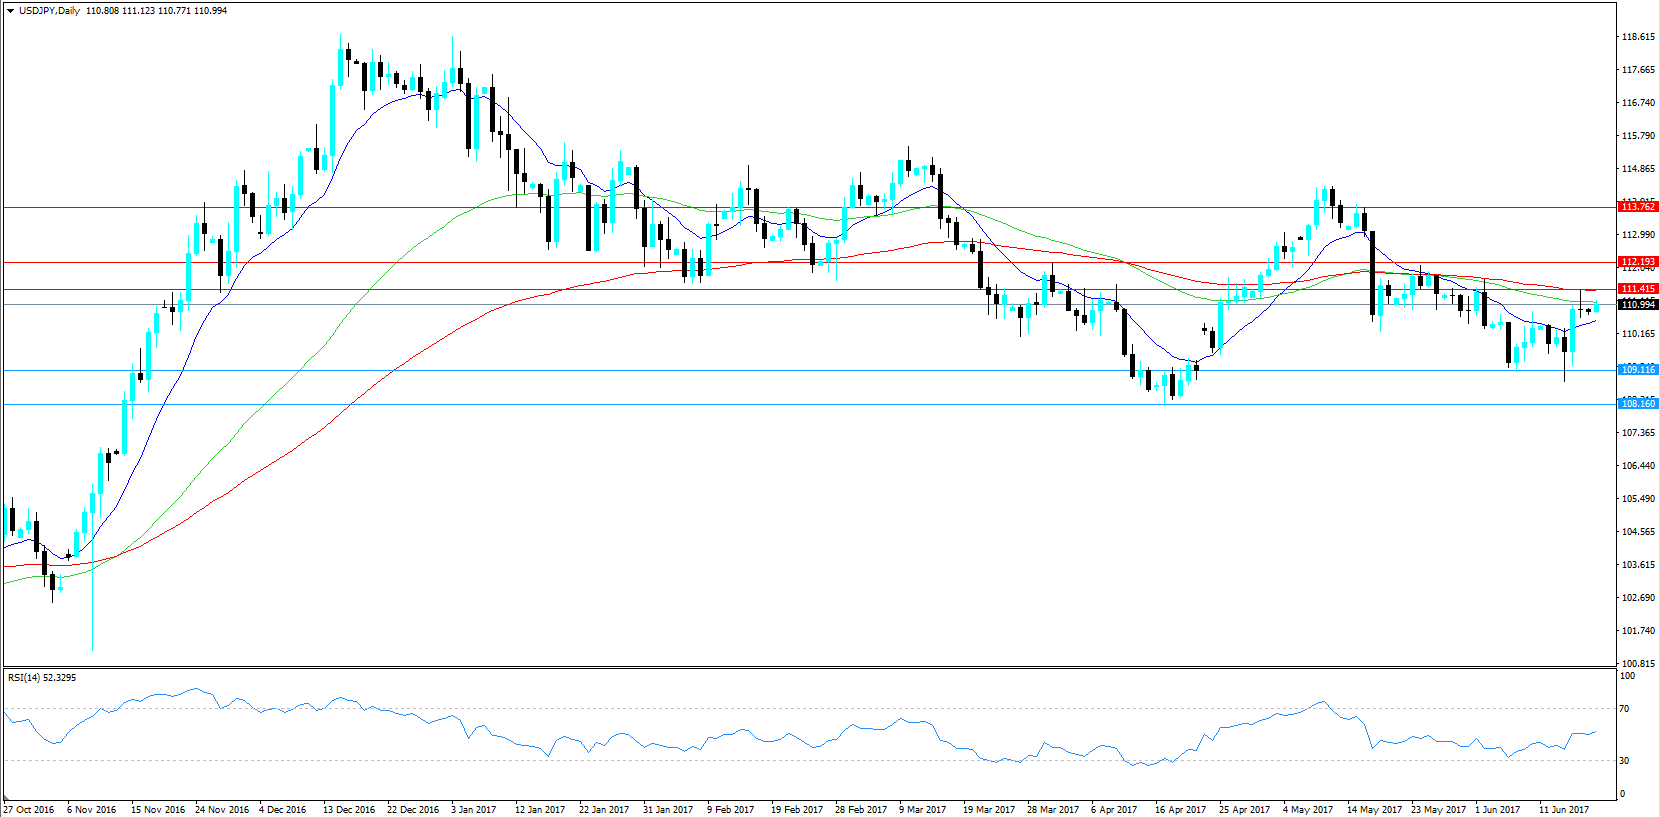Screen dimensions: 1660x817
Task: Click the RSI(14) 52.3295 indicator label
Action: [x=42, y=678]
